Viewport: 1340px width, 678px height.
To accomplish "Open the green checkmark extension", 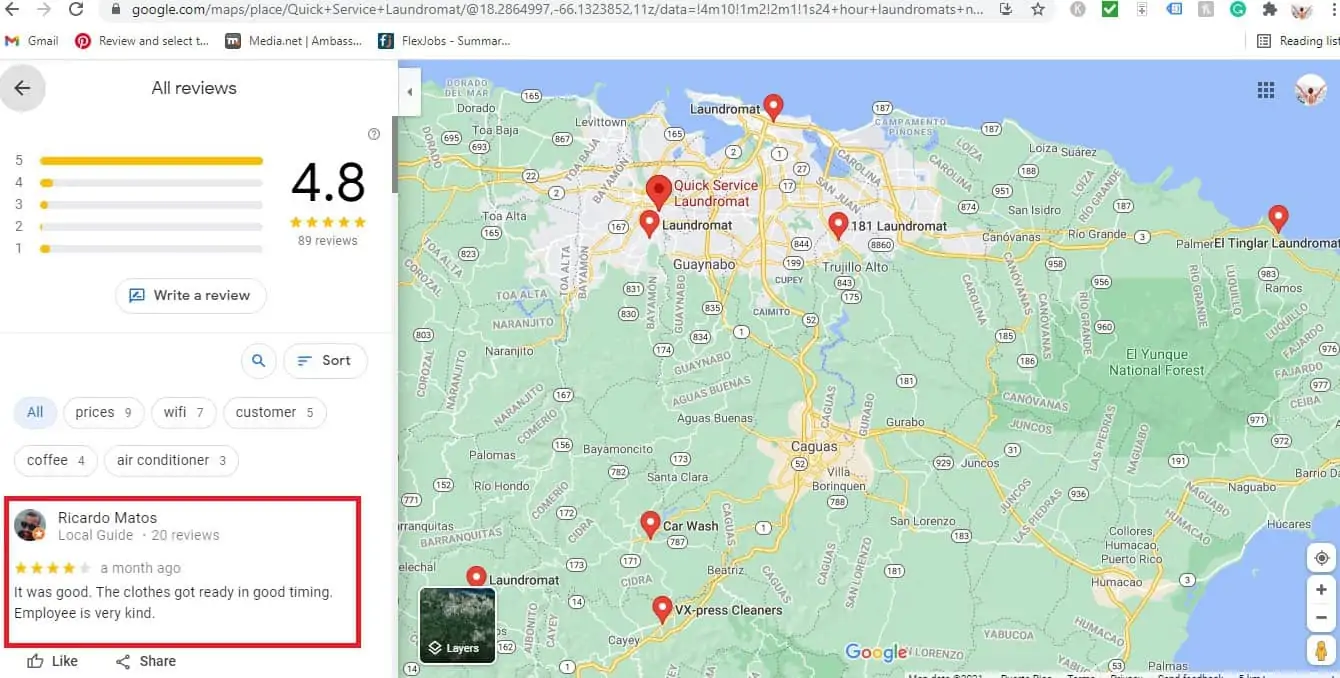I will (1109, 9).
